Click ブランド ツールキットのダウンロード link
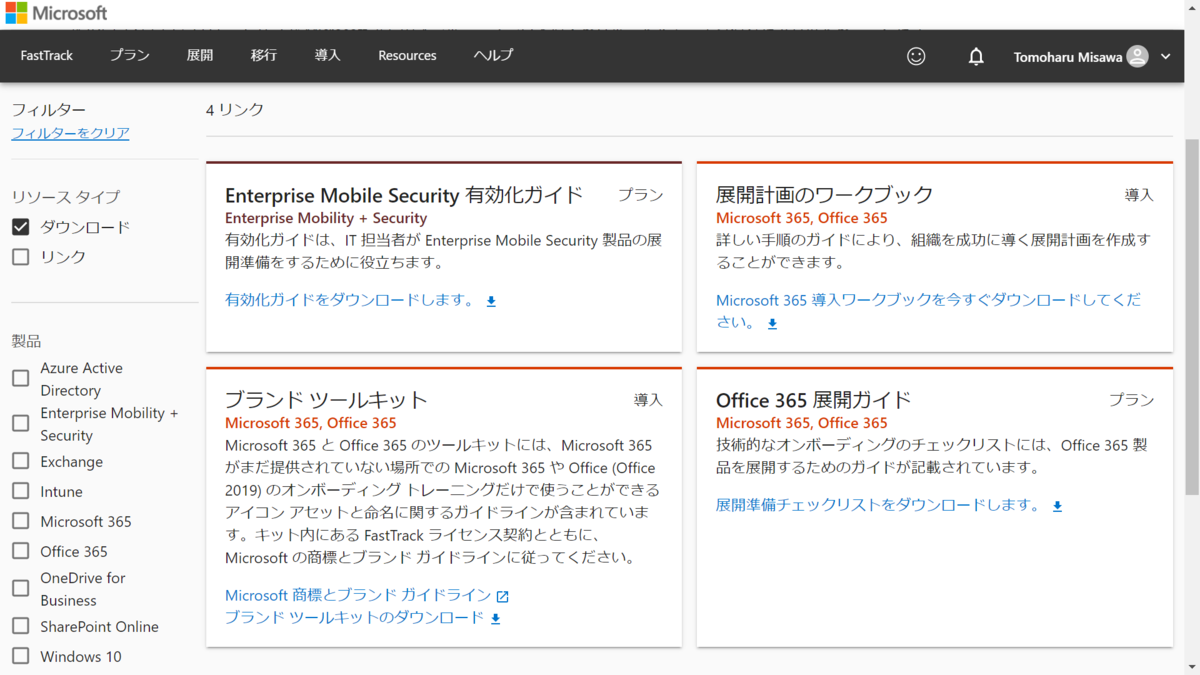Screen dimensions: 1200x675 coord(354,618)
